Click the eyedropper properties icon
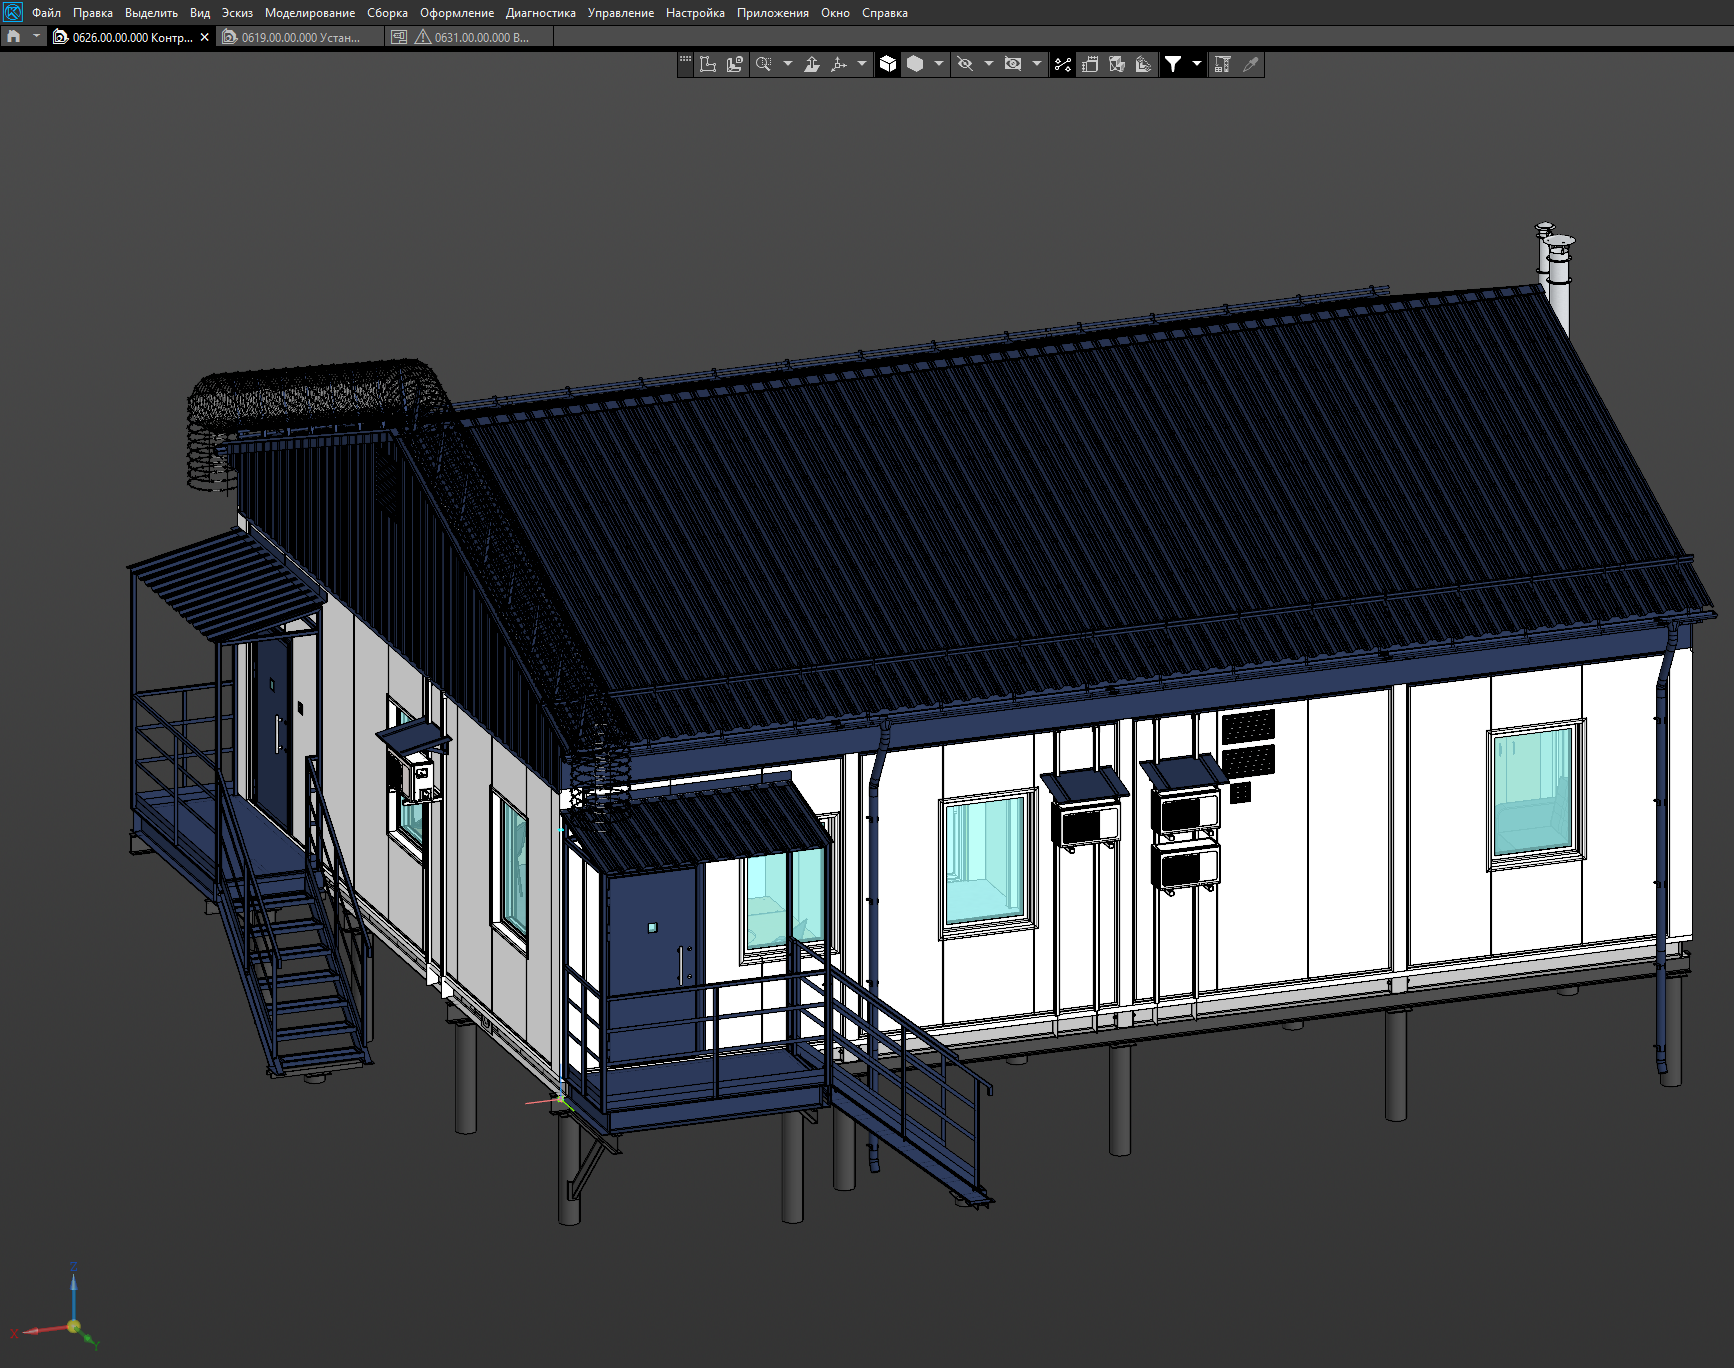Viewport: 1734px width, 1368px height. click(1250, 65)
